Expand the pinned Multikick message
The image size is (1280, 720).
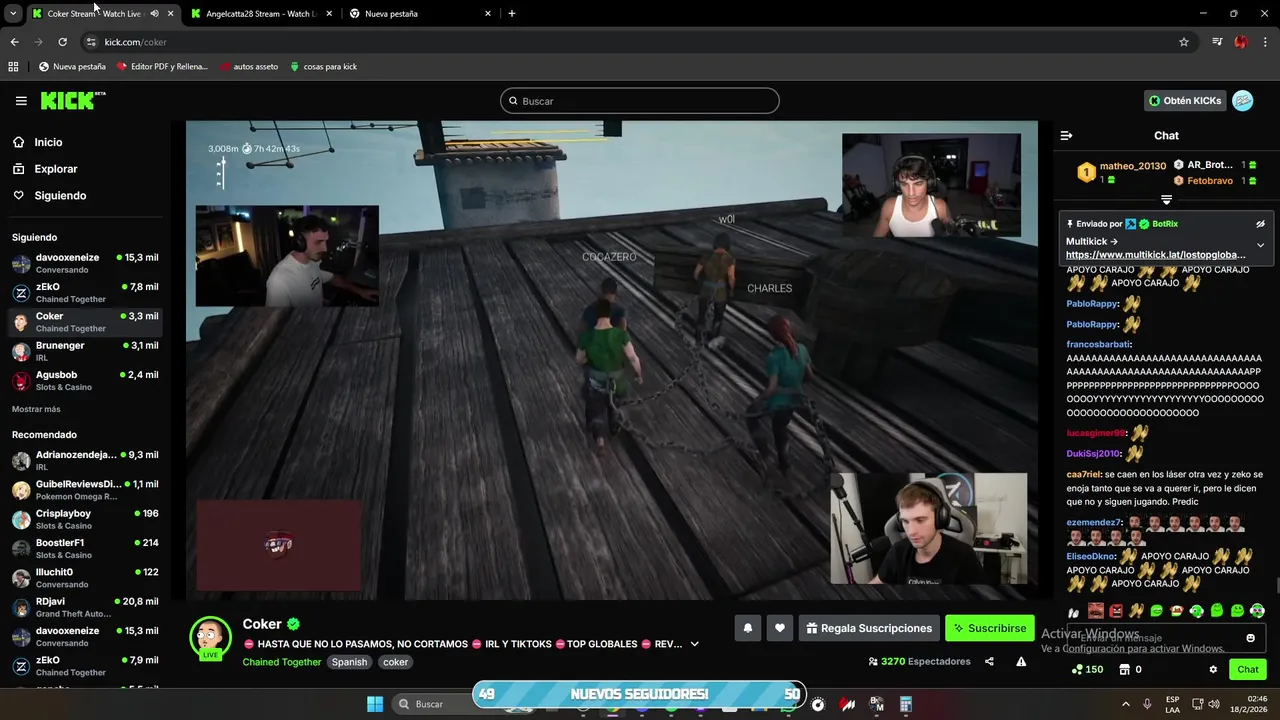point(1260,245)
